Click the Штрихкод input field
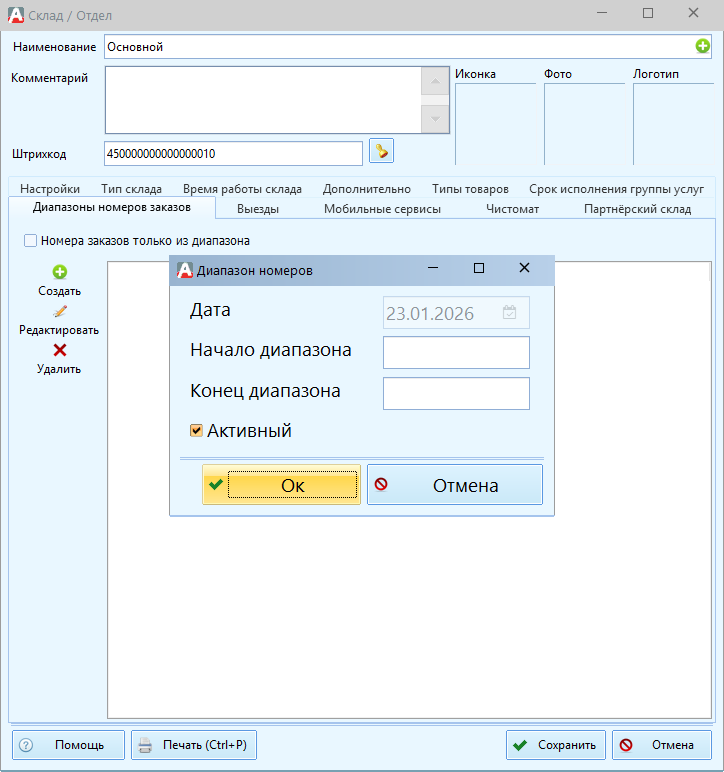 point(233,154)
